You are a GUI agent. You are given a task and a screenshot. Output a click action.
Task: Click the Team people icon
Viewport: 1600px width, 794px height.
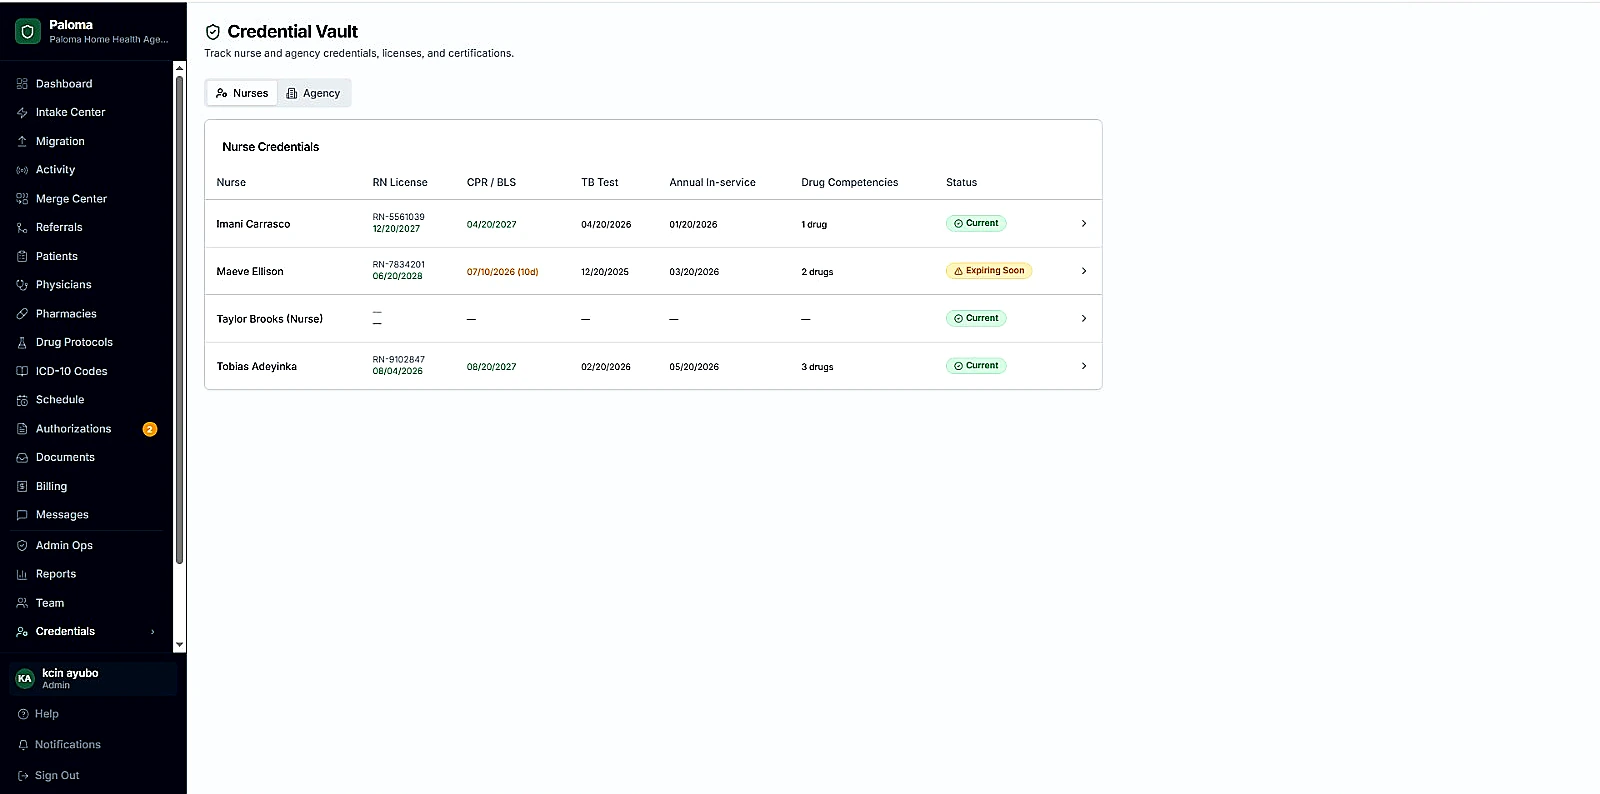click(x=22, y=603)
